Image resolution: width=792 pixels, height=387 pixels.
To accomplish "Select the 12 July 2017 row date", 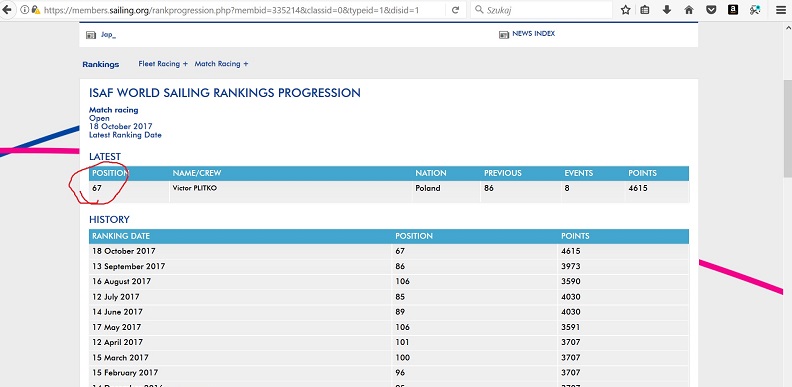I will point(116,297).
